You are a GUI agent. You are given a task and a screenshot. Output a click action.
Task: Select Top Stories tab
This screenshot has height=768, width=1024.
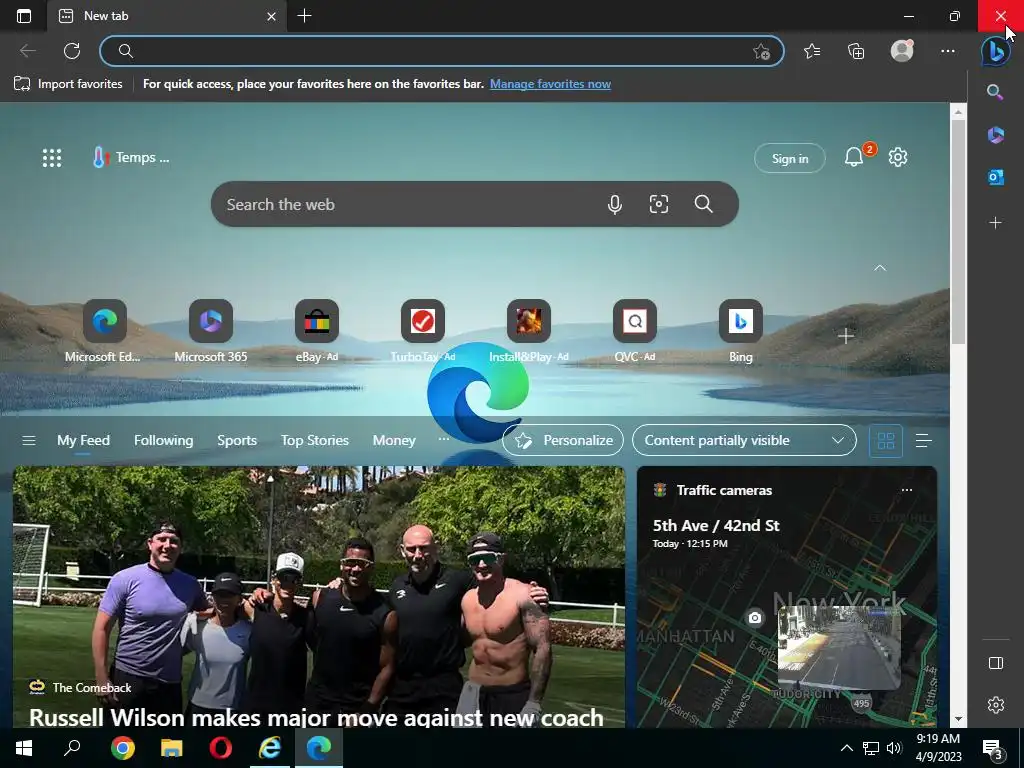[x=315, y=441]
